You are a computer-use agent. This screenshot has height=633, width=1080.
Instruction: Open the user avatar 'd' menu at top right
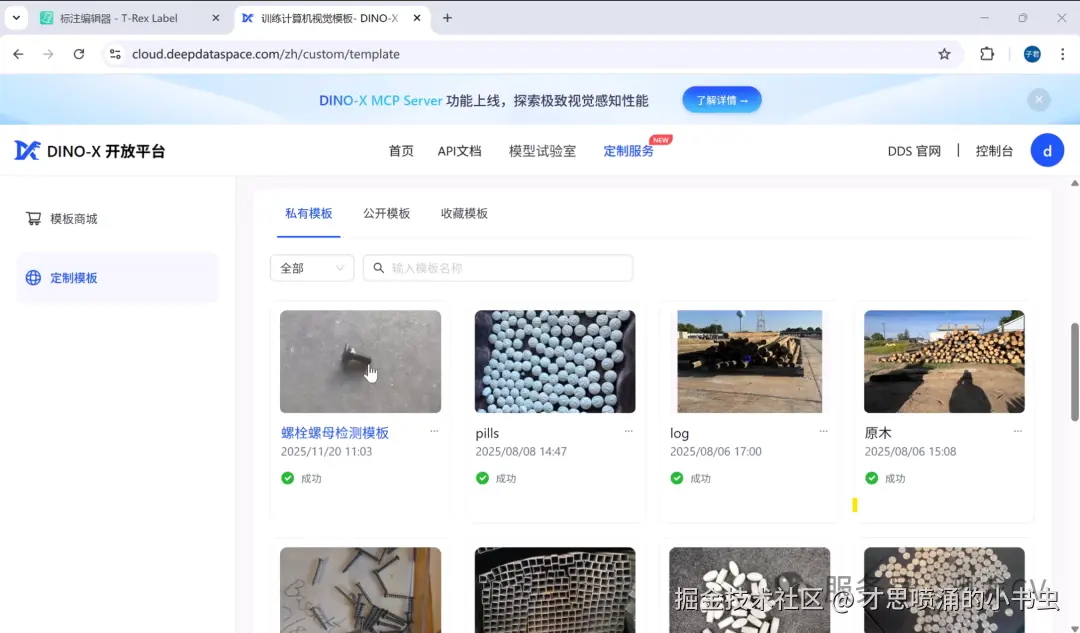tap(1047, 150)
